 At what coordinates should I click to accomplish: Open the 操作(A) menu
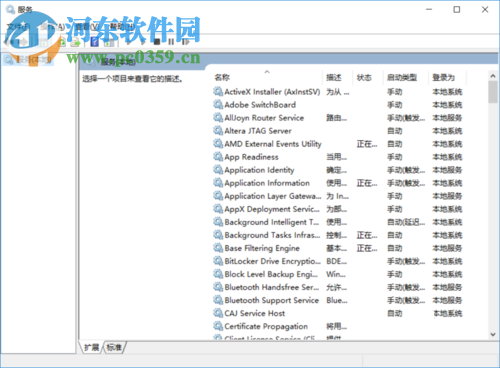[53, 27]
